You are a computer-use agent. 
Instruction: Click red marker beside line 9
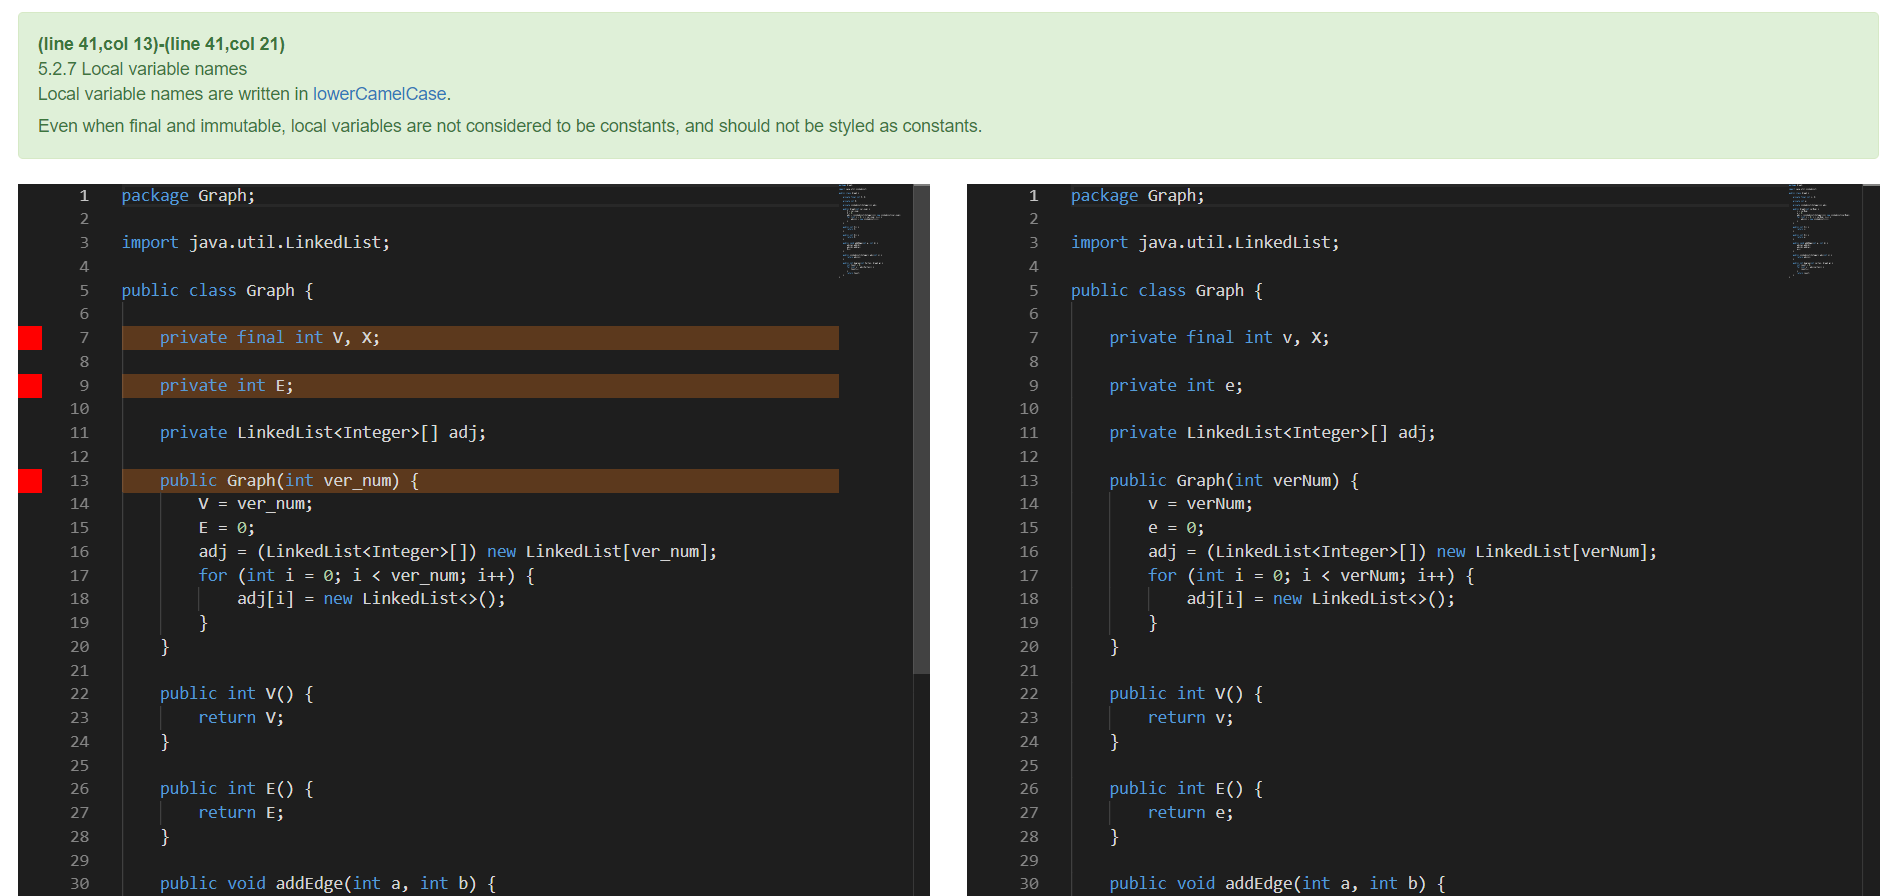point(30,386)
